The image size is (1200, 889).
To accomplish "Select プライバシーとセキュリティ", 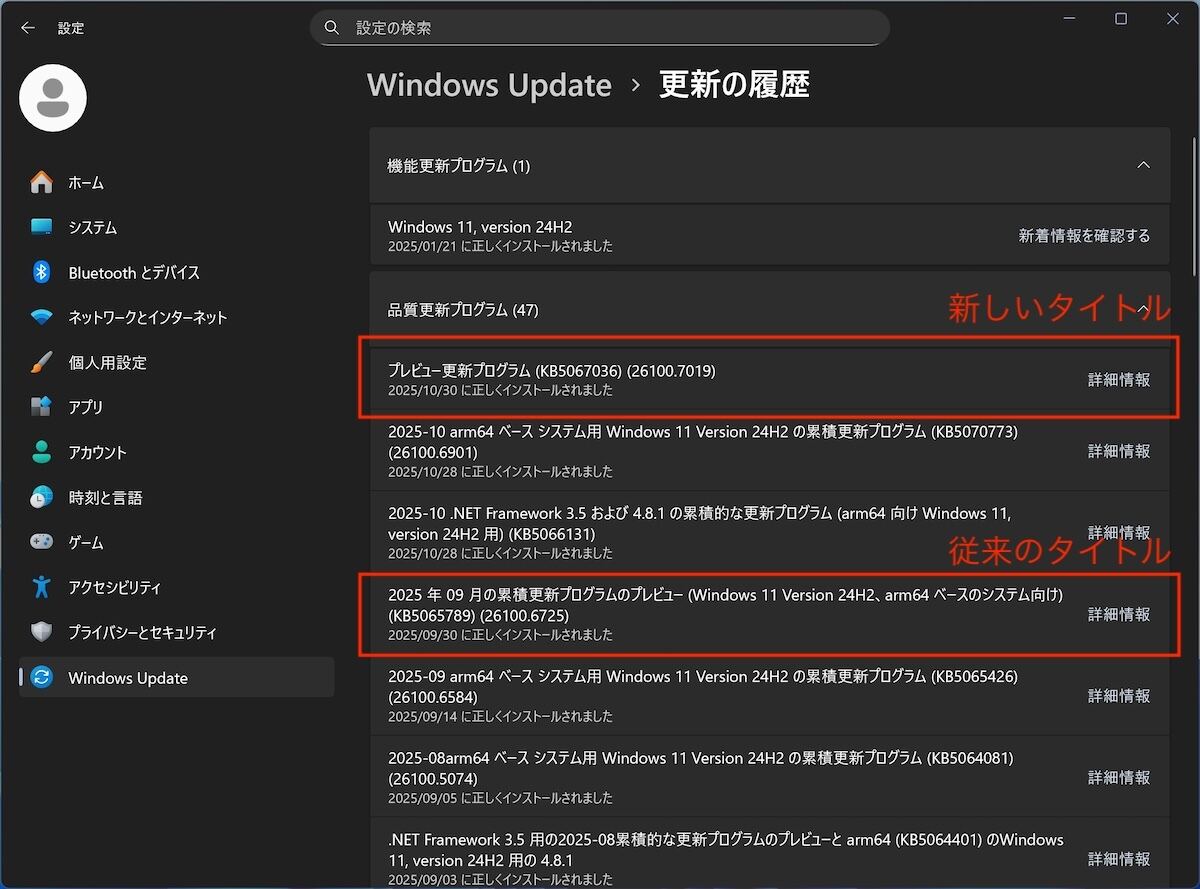I will tap(177, 632).
